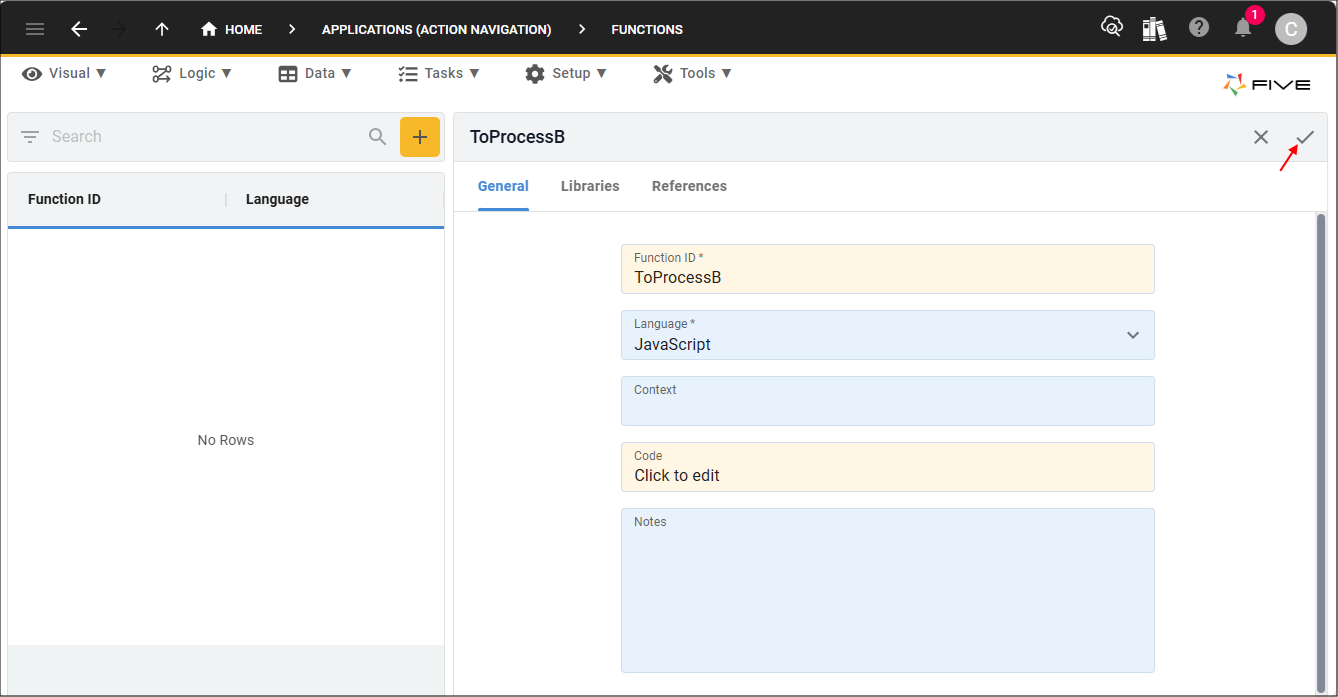
Task: Navigate up with the up arrow icon
Action: (x=162, y=29)
